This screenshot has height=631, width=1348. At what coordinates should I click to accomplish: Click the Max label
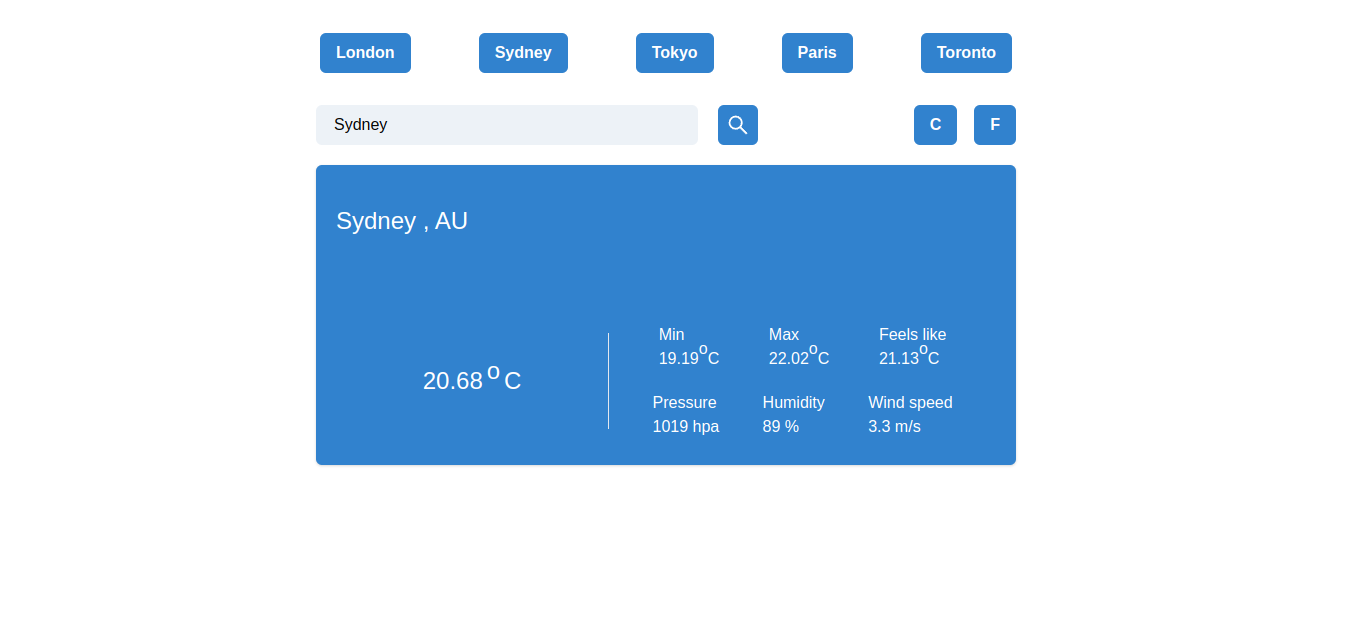coord(784,335)
